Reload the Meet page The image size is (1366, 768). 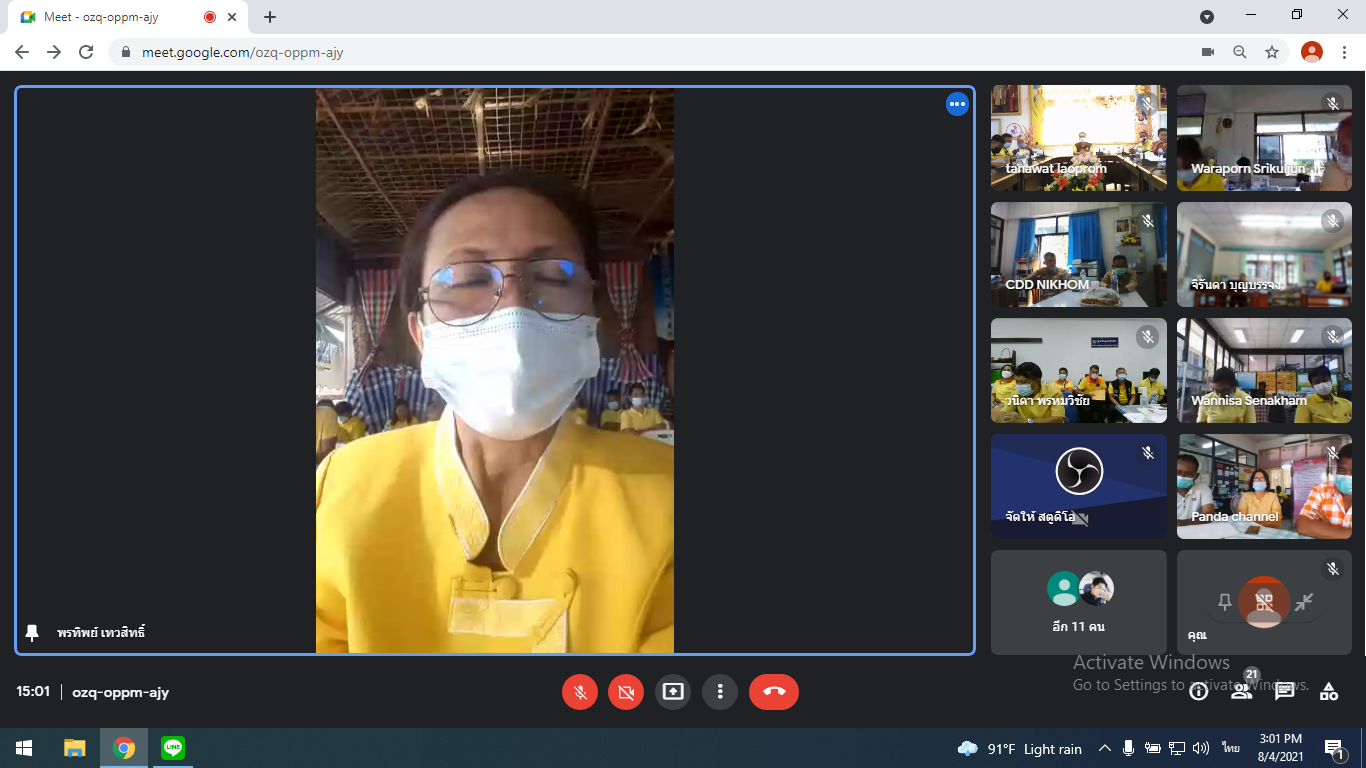point(86,52)
